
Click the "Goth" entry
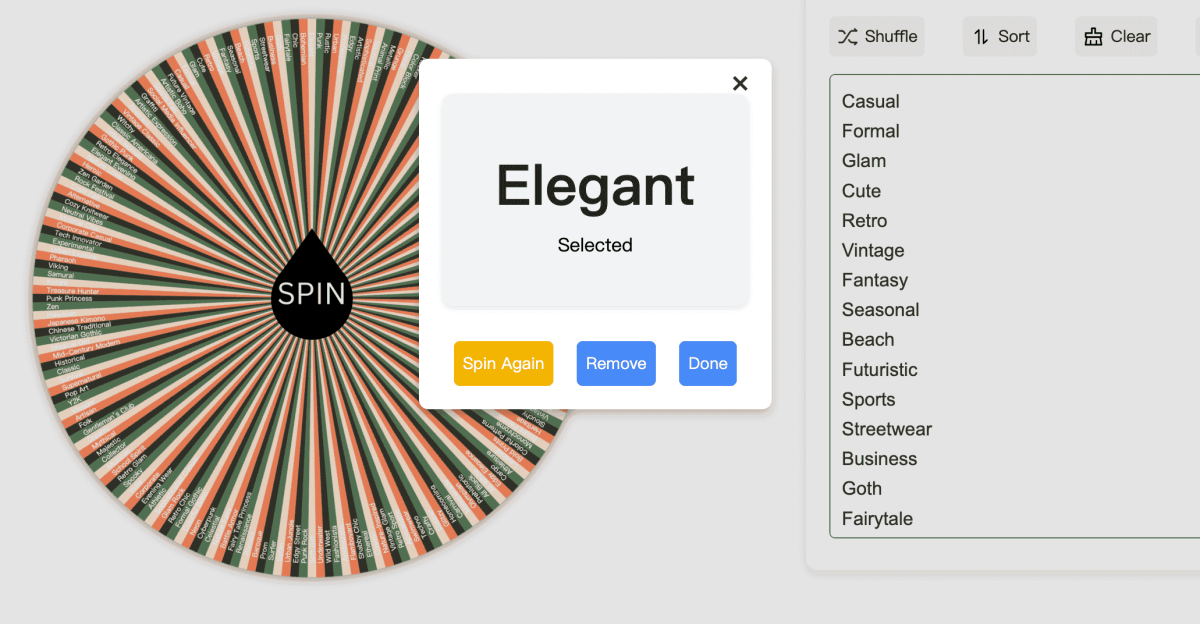861,488
